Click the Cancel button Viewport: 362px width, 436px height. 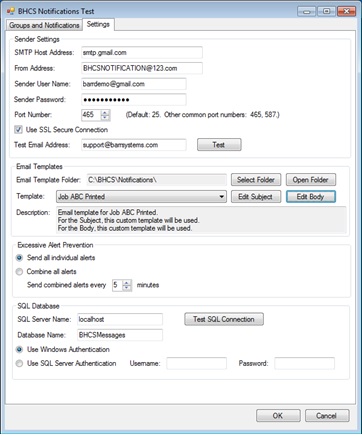point(327,416)
